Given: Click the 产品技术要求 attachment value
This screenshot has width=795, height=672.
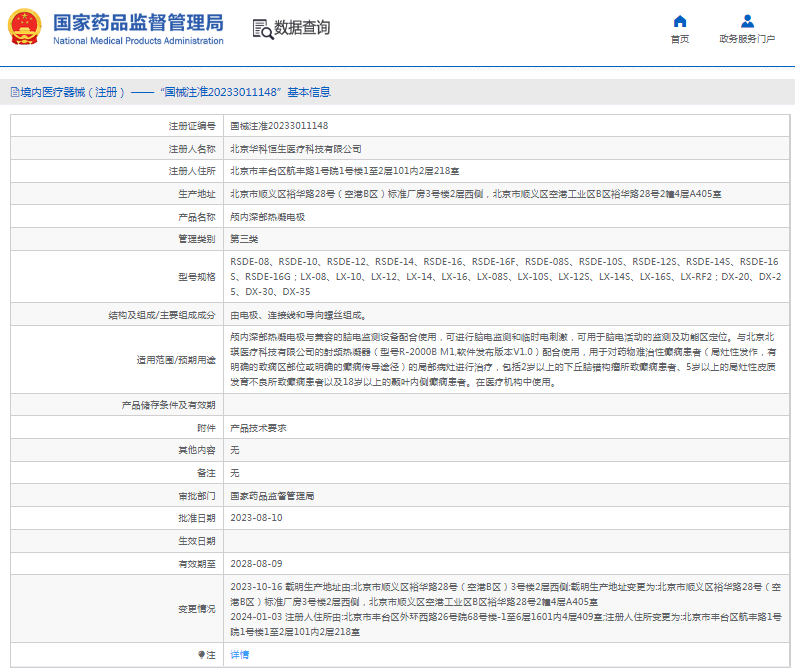Looking at the screenshot, I should [x=258, y=428].
